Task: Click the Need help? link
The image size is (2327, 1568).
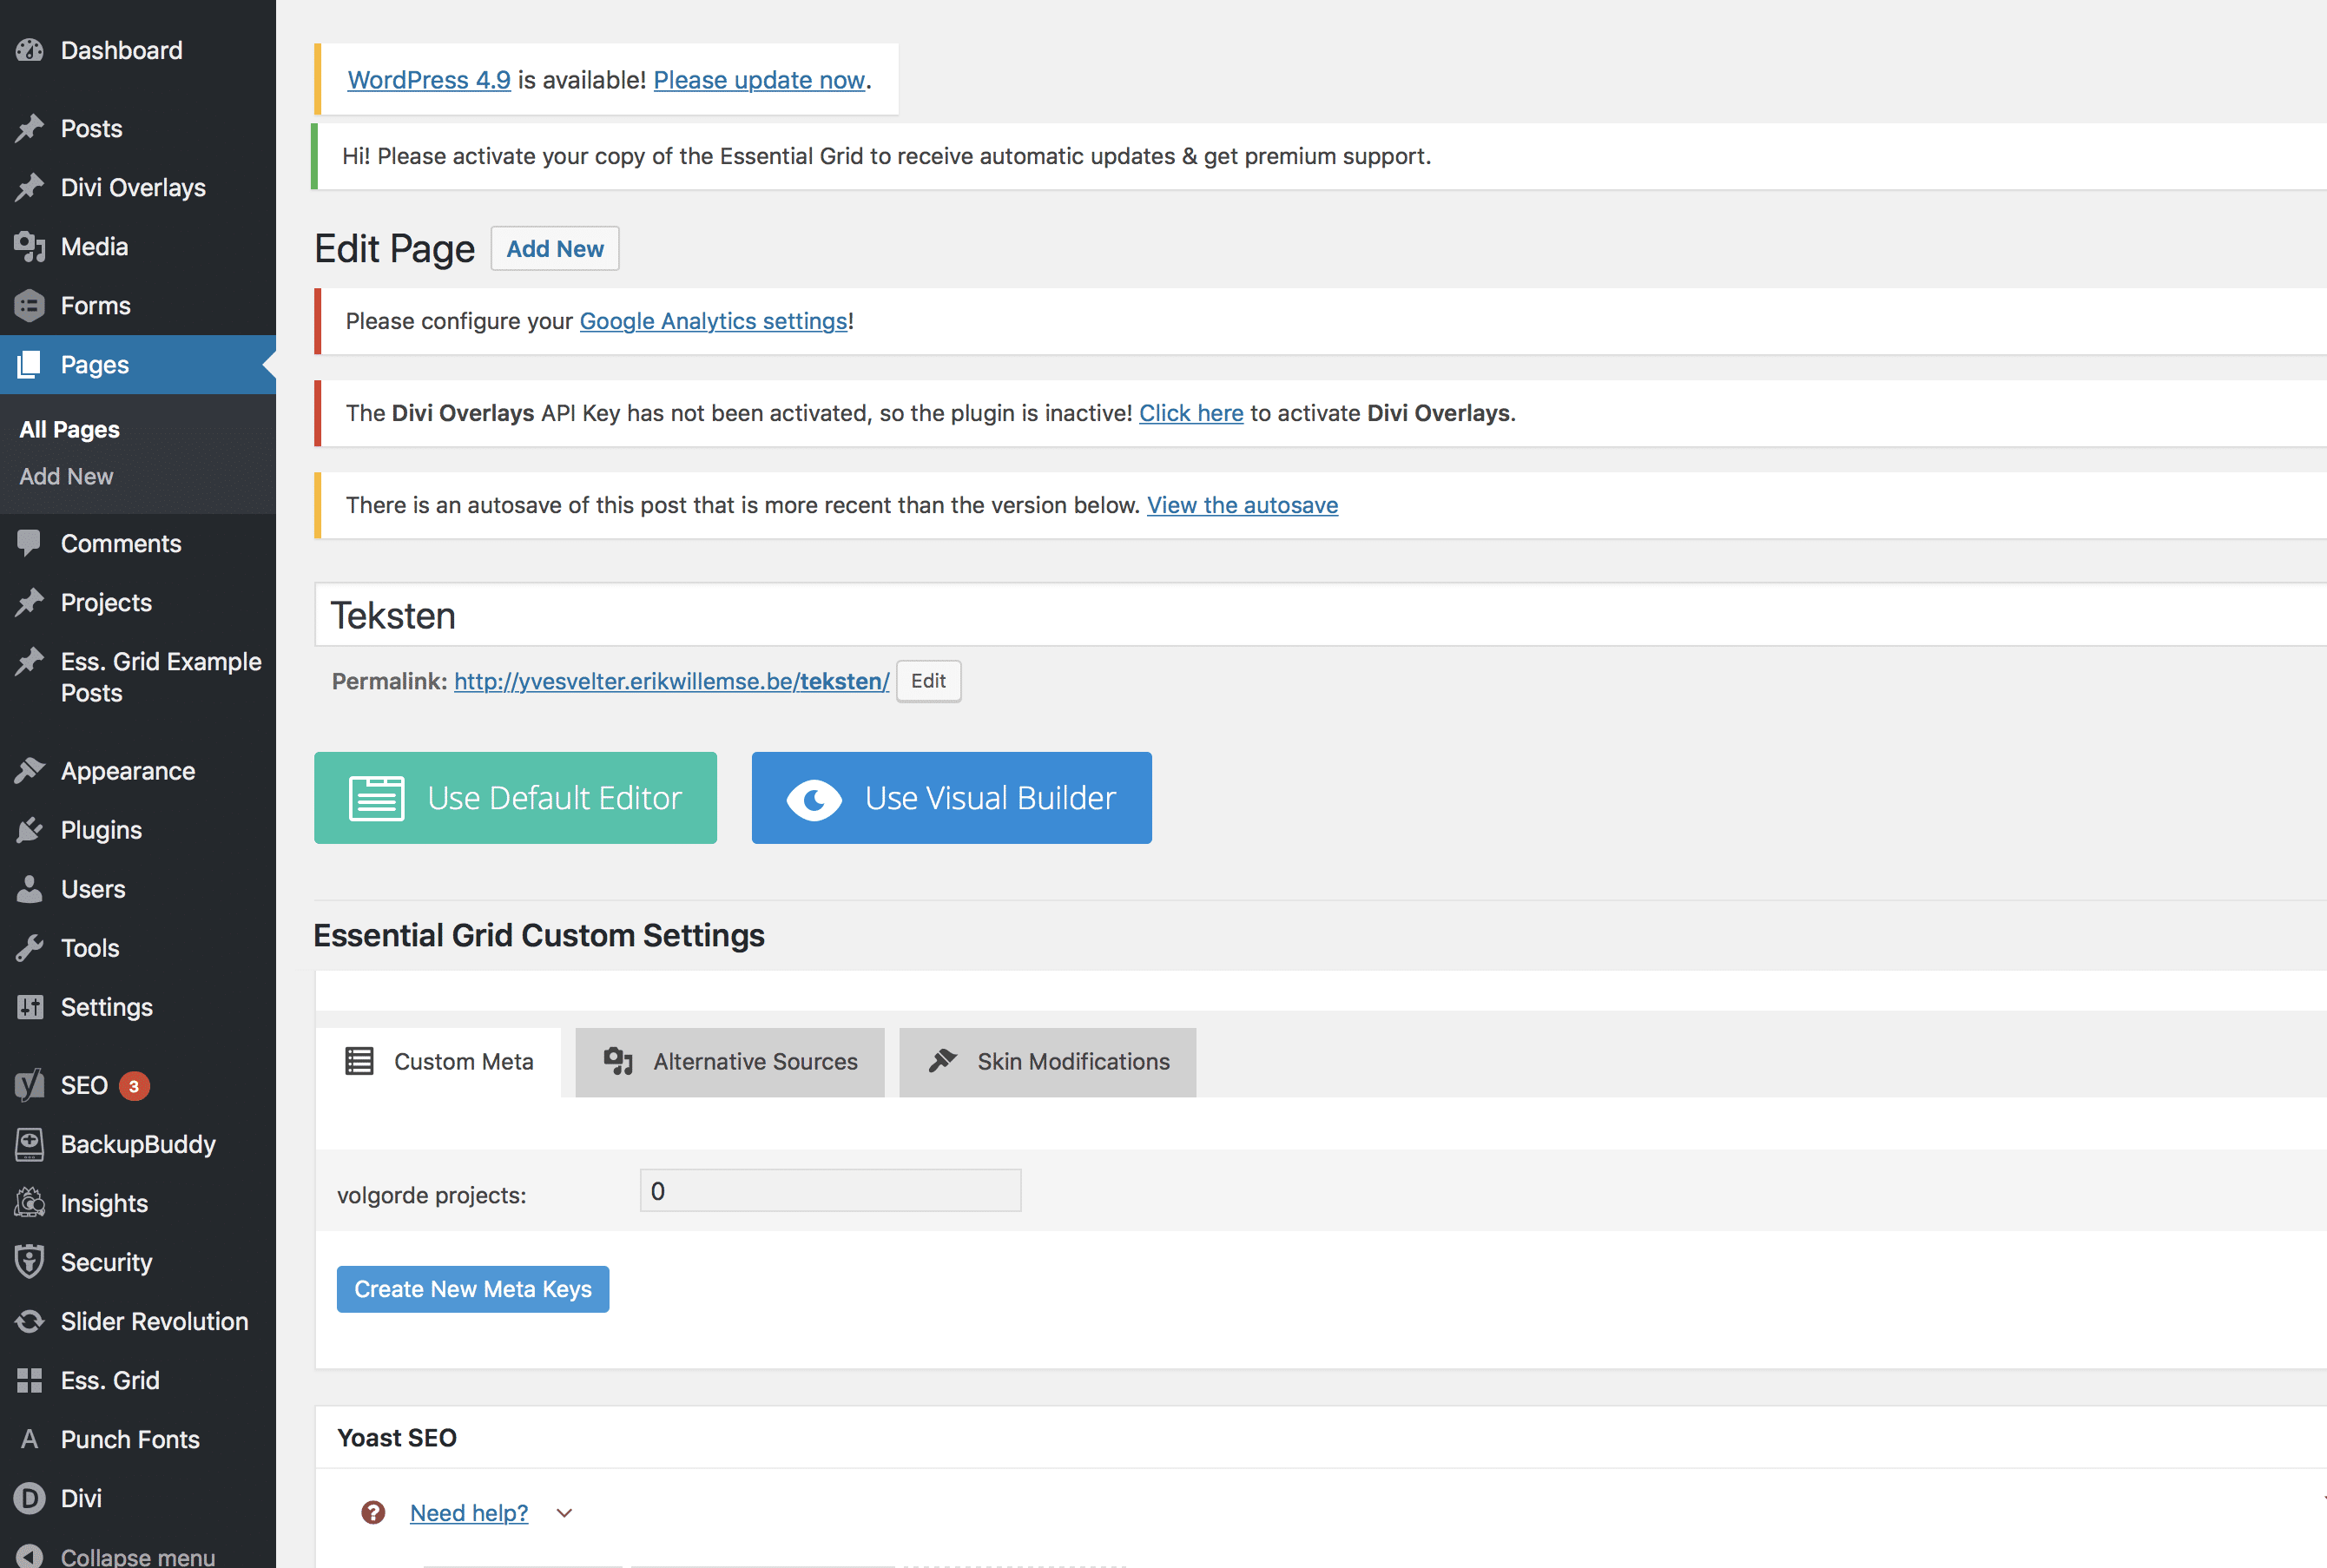Action: coord(469,1513)
